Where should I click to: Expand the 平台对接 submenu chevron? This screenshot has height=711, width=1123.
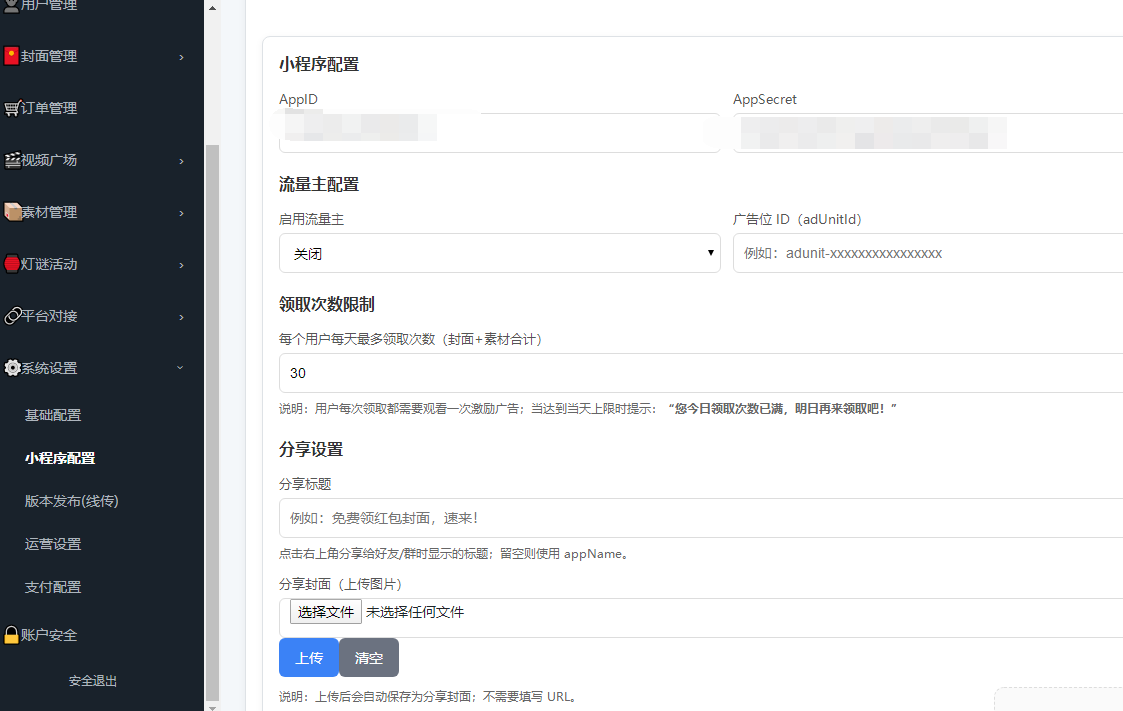coord(181,317)
